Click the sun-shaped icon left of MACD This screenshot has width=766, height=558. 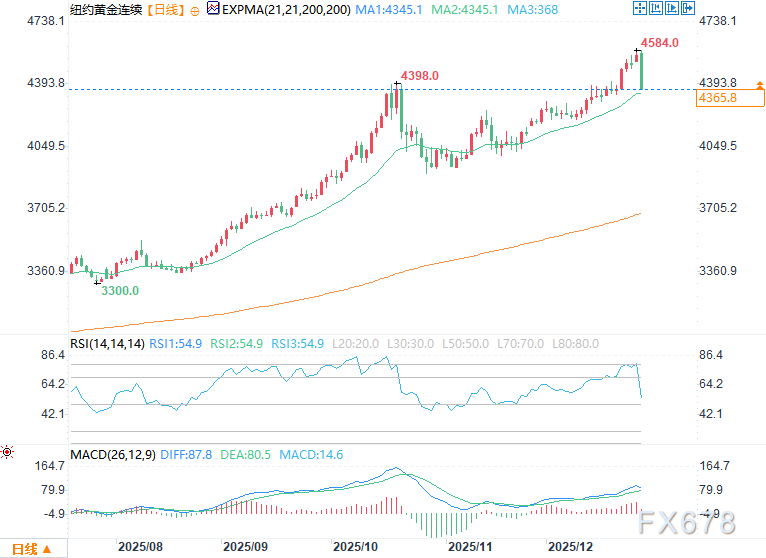(x=8, y=453)
